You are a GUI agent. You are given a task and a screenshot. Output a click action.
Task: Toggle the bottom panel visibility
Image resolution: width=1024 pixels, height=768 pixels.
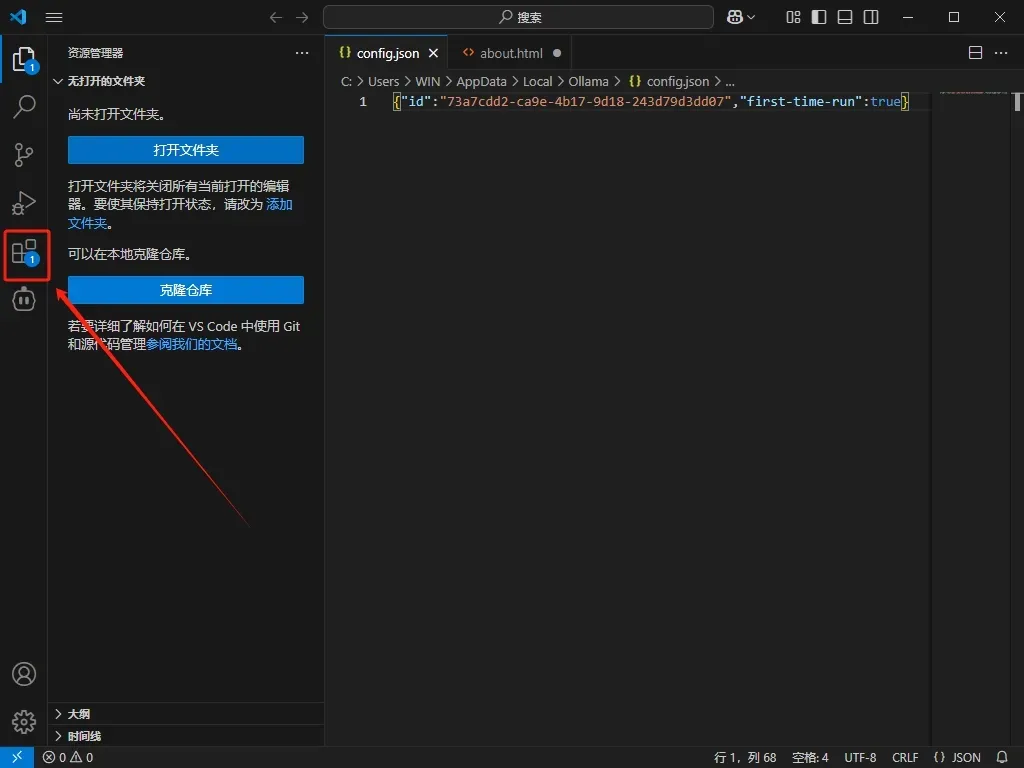click(845, 18)
